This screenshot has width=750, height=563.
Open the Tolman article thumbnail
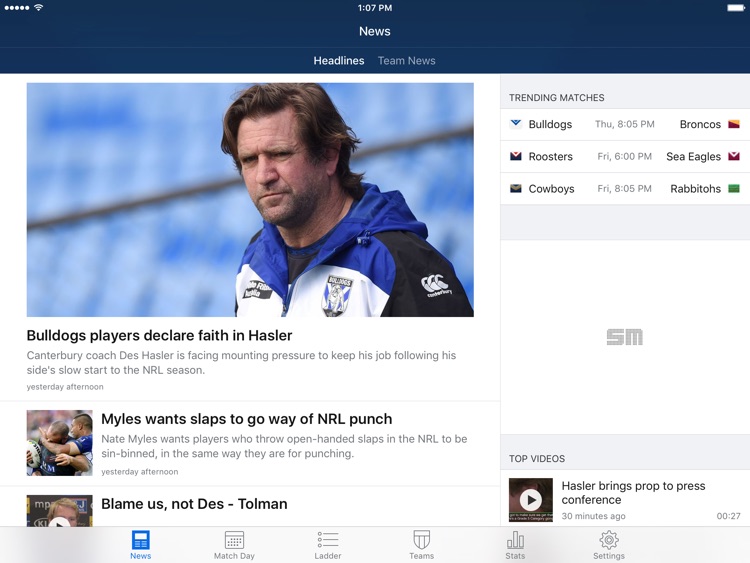[x=60, y=510]
